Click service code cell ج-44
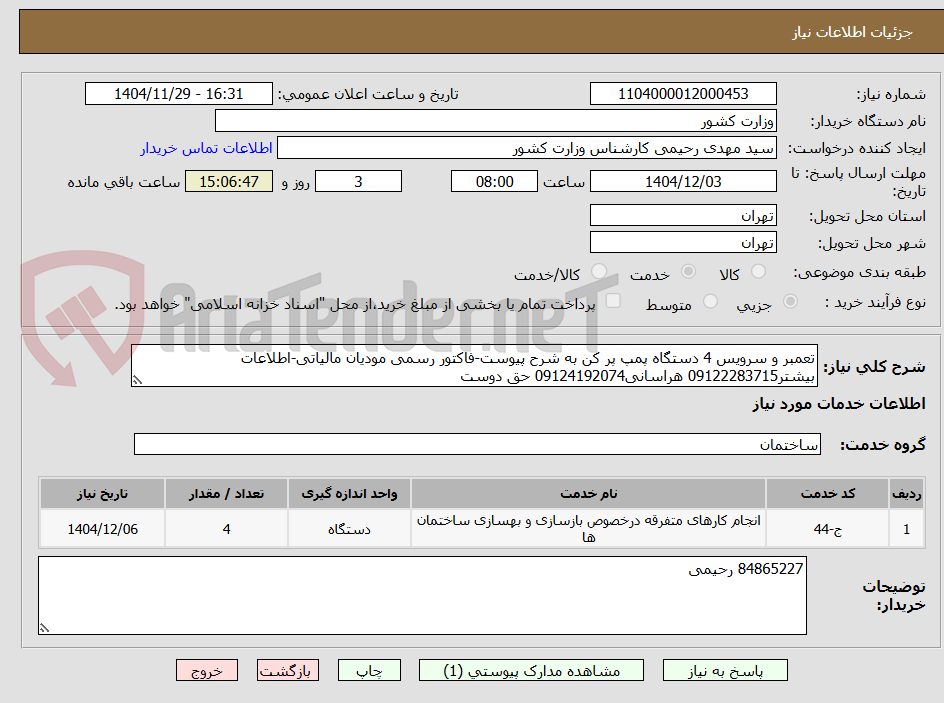Viewport: 944px width, 703px height. pos(827,528)
